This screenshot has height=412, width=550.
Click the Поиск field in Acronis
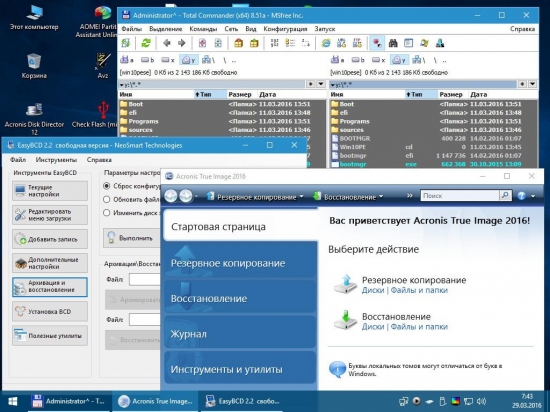coord(460,195)
